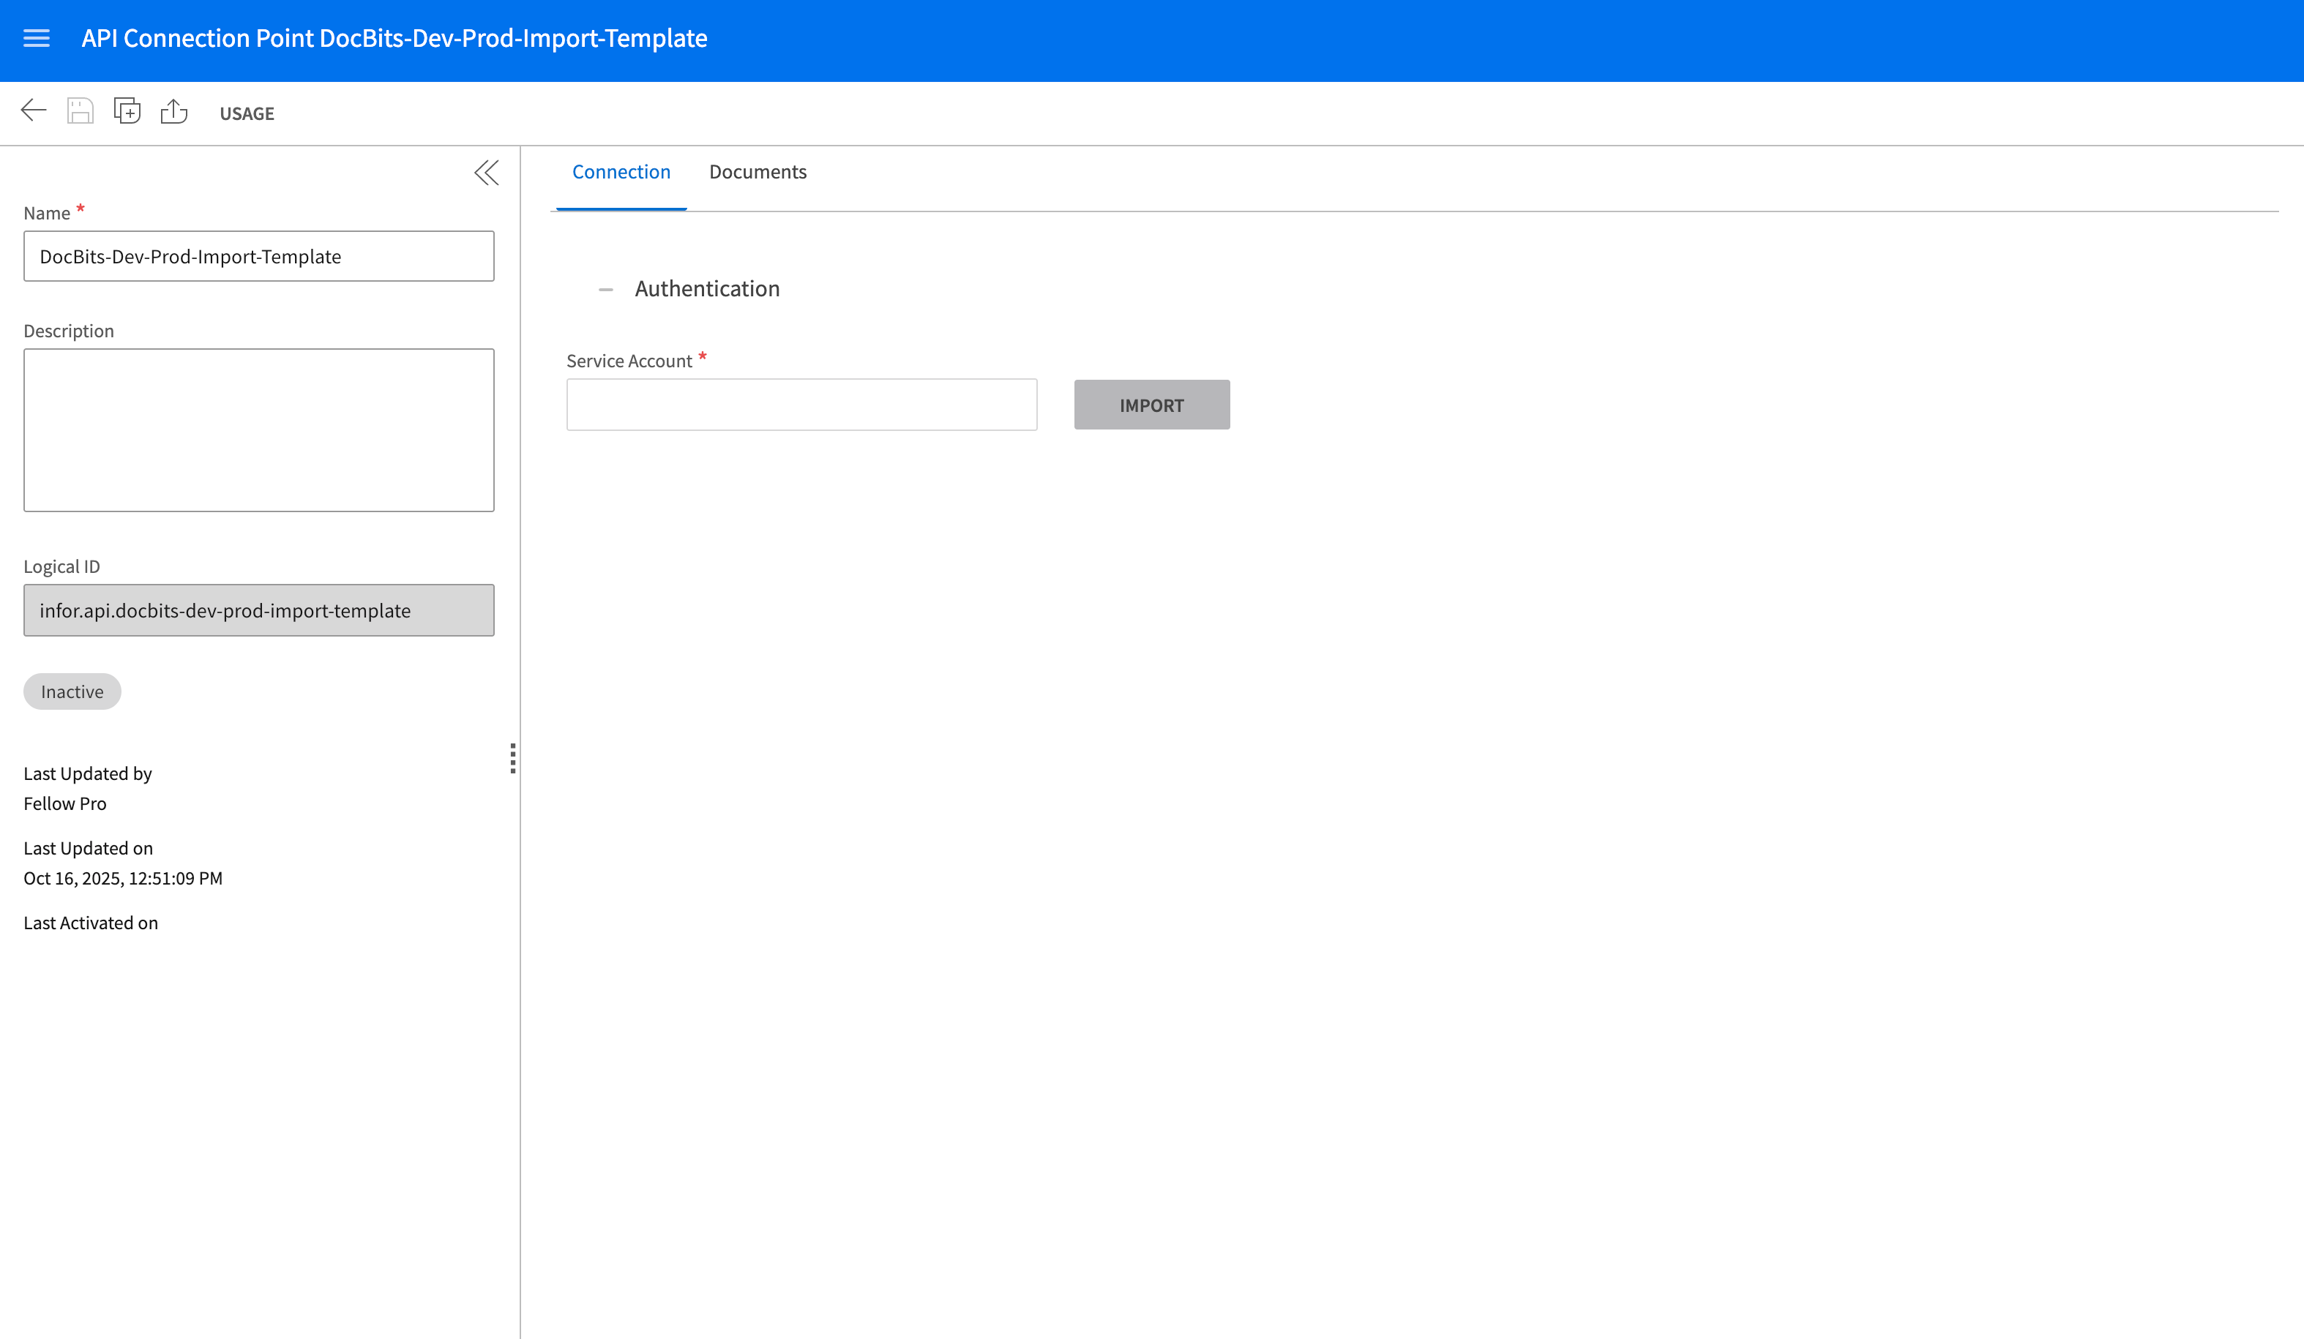Open the hamburger navigation menu

tap(37, 38)
